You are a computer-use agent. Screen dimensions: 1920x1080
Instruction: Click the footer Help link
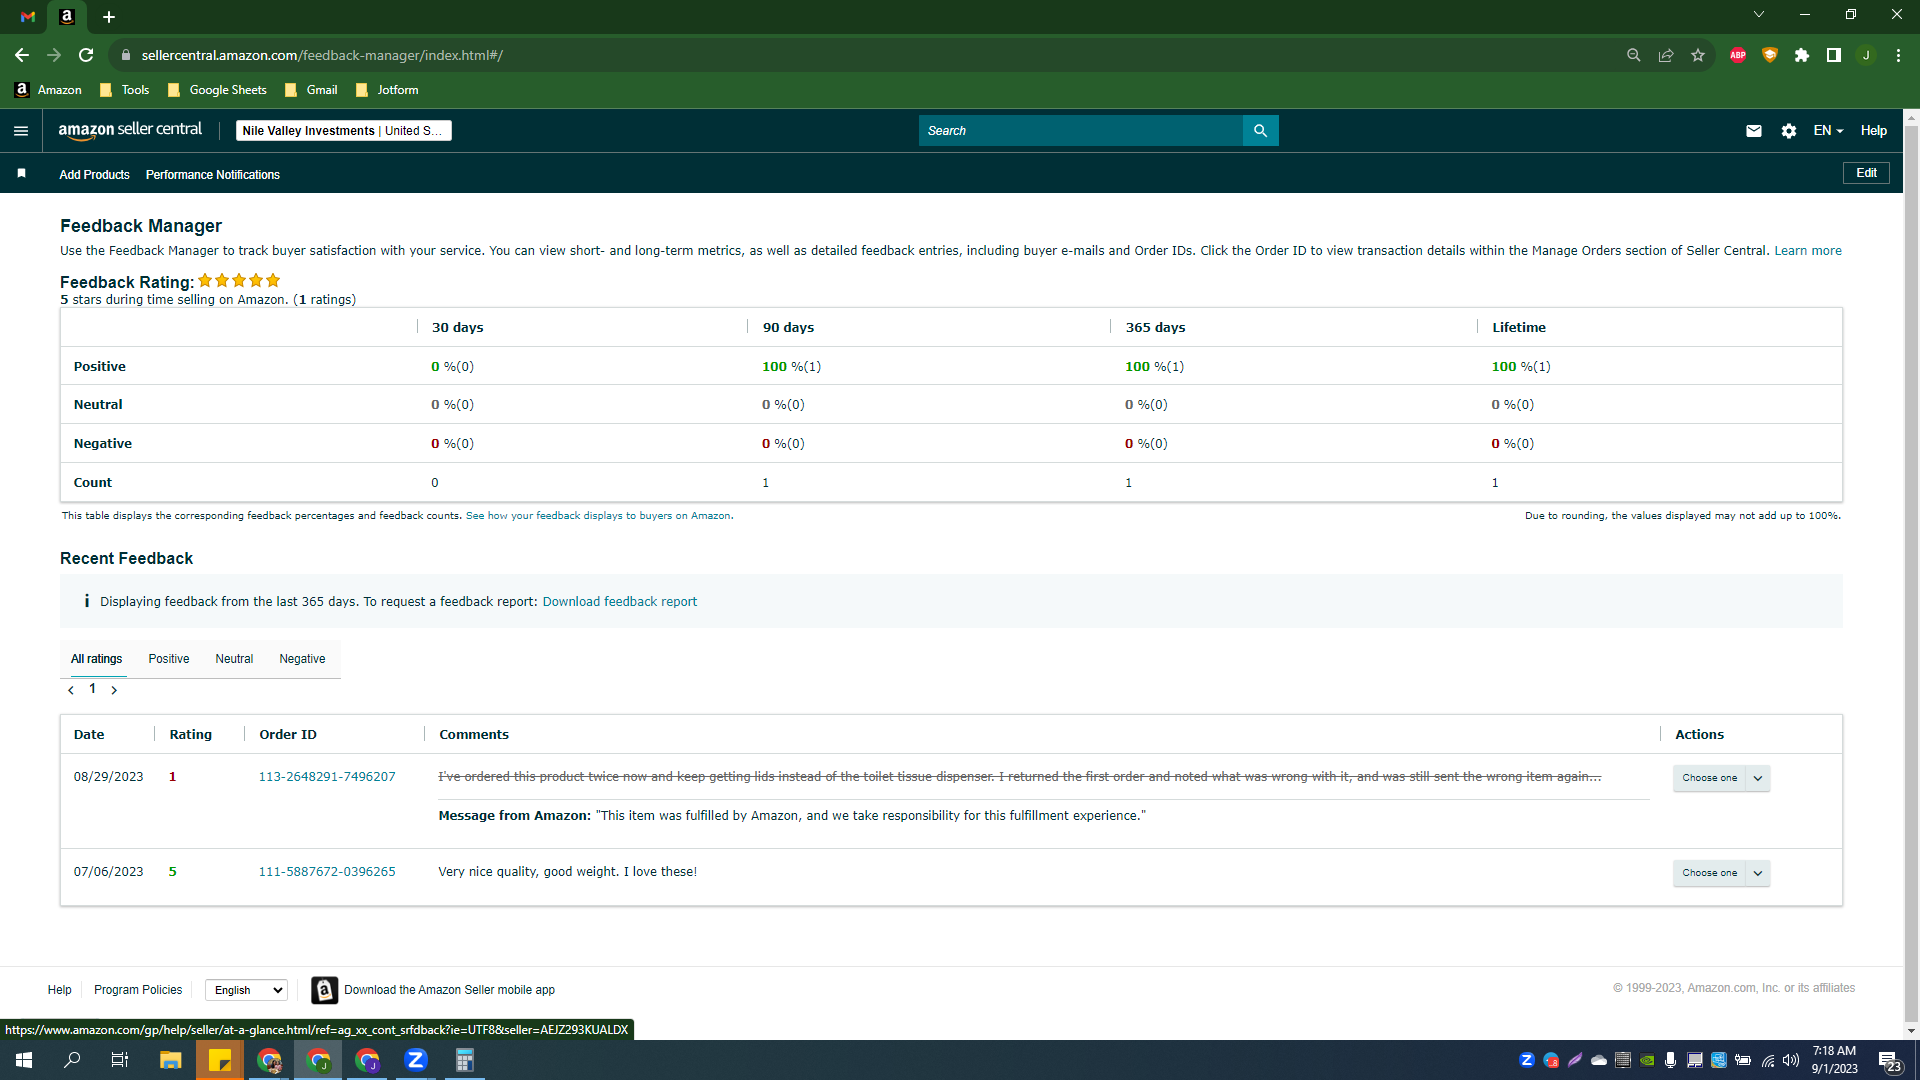point(60,990)
